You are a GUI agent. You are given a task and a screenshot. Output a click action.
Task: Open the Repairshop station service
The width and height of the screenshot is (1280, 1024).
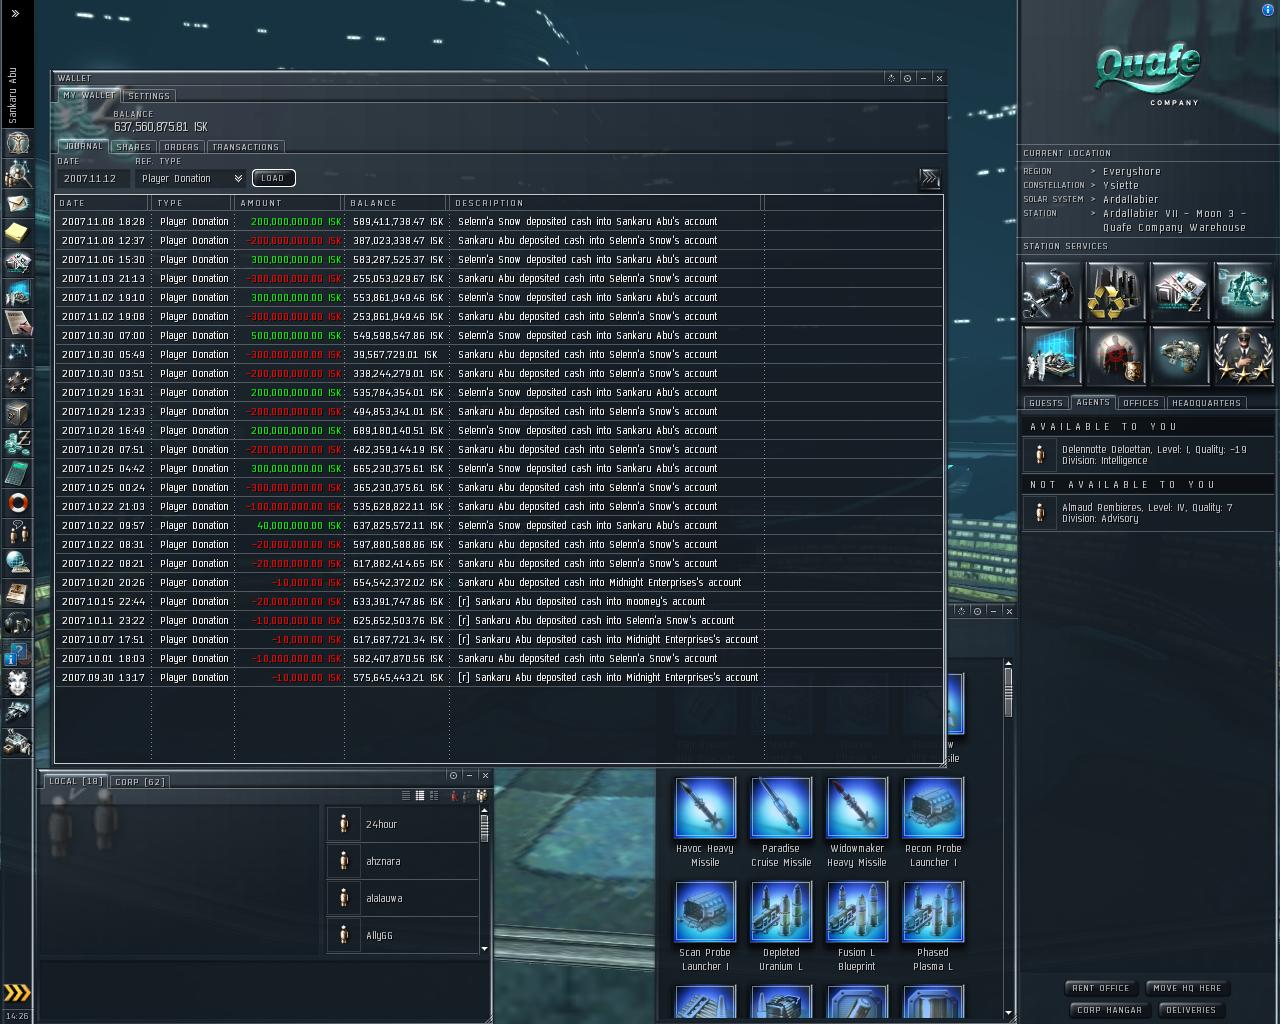pyautogui.click(x=1052, y=291)
